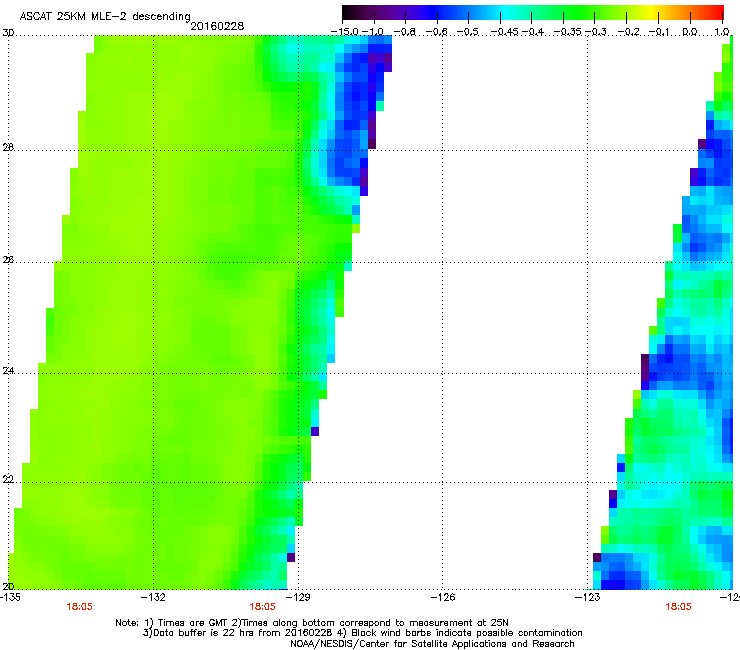Click the red 18:05 time nearest the -129 label
Image resolution: width=740 pixels, height=650 pixels.
[262, 607]
